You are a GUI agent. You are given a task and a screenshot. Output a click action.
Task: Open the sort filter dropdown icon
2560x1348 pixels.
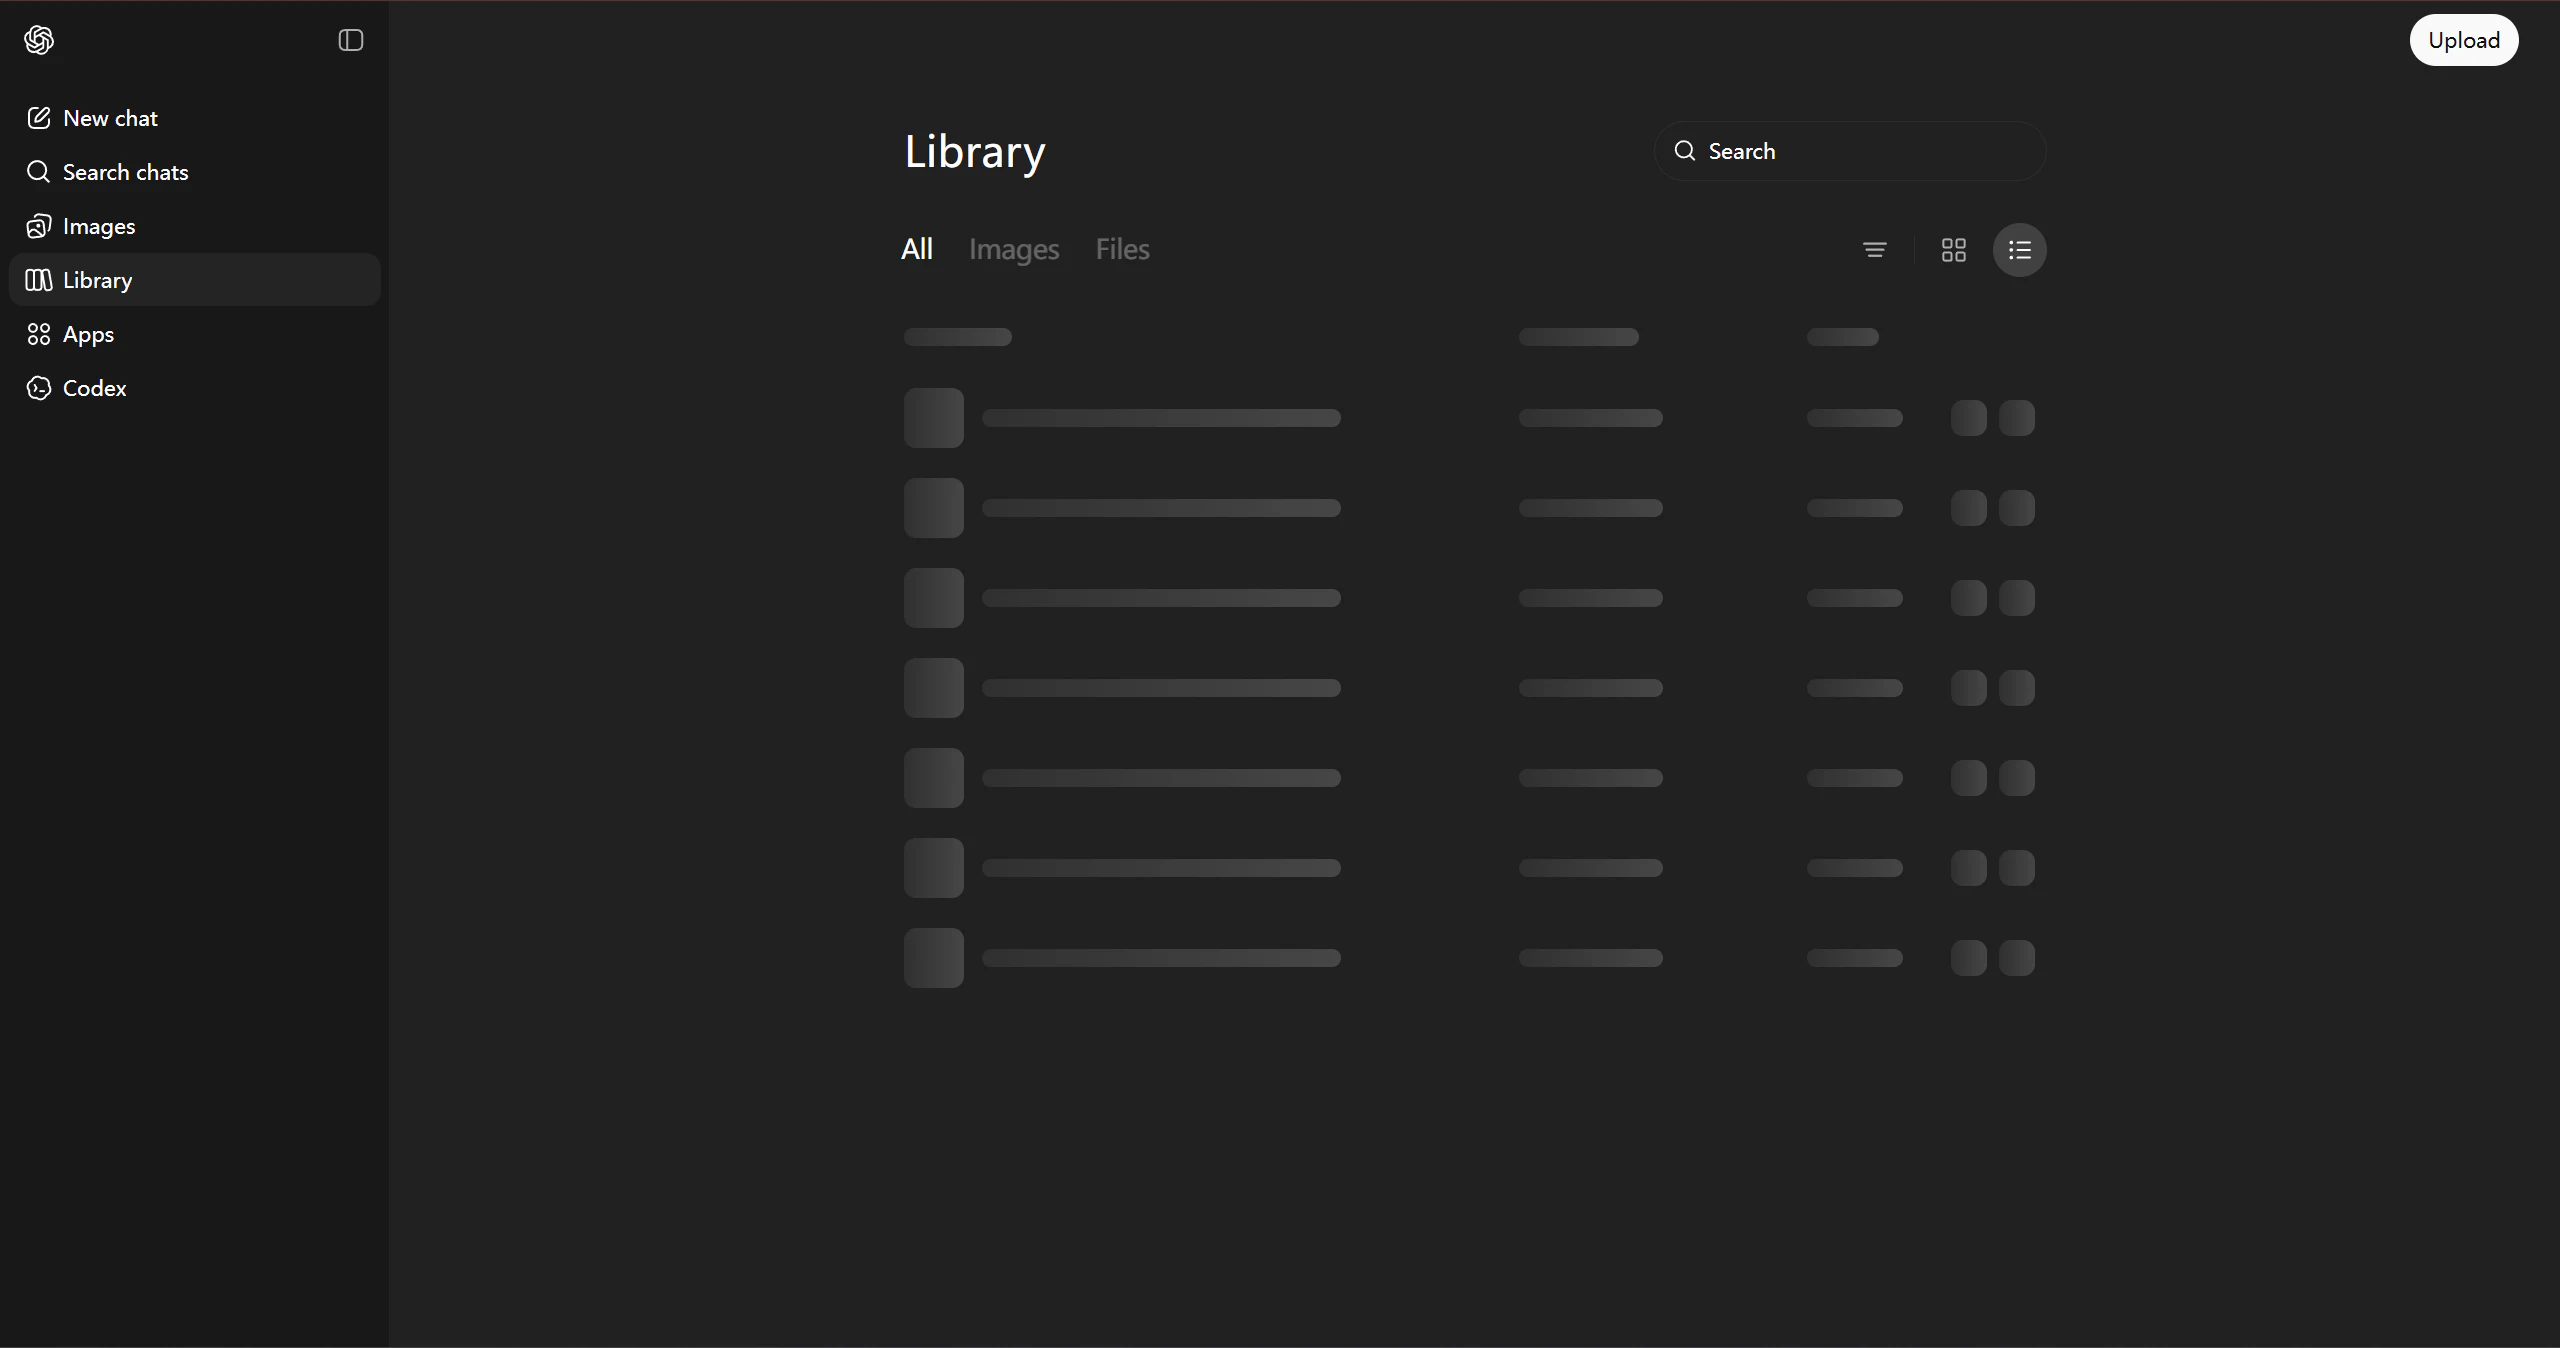tap(1875, 250)
